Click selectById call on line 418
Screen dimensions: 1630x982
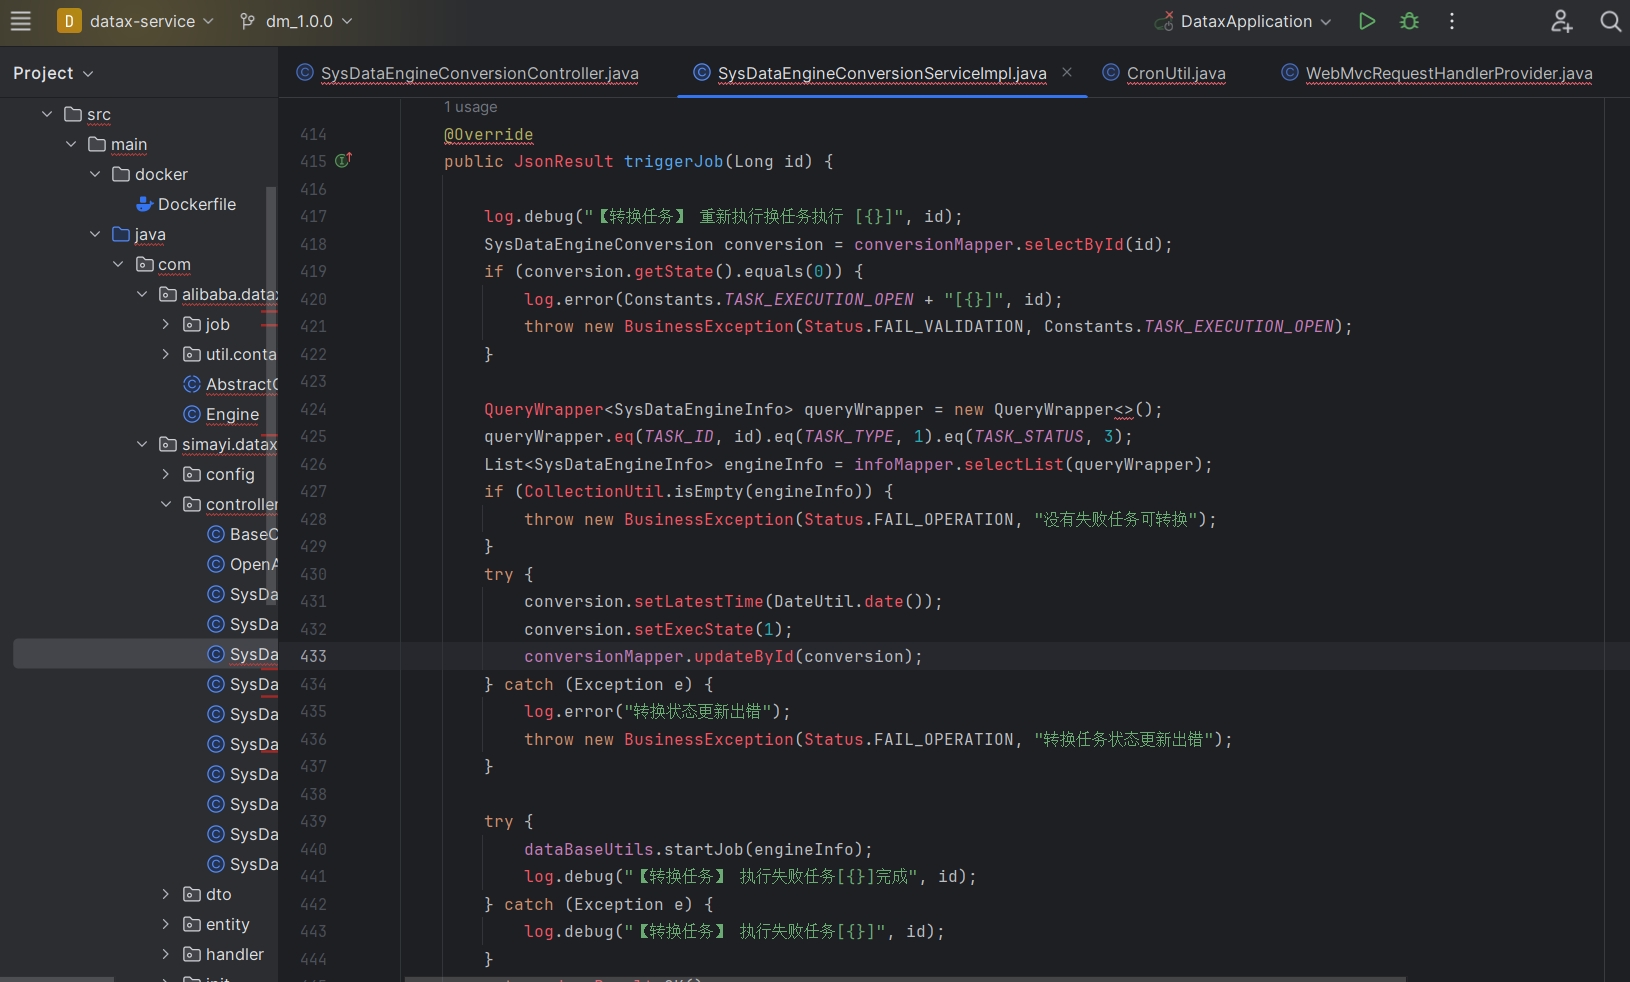coord(1073,244)
